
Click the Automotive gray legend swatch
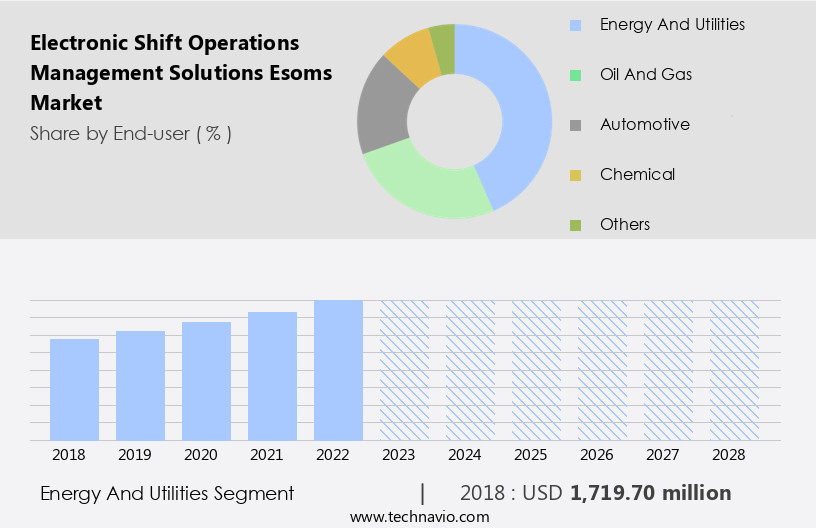coord(575,125)
